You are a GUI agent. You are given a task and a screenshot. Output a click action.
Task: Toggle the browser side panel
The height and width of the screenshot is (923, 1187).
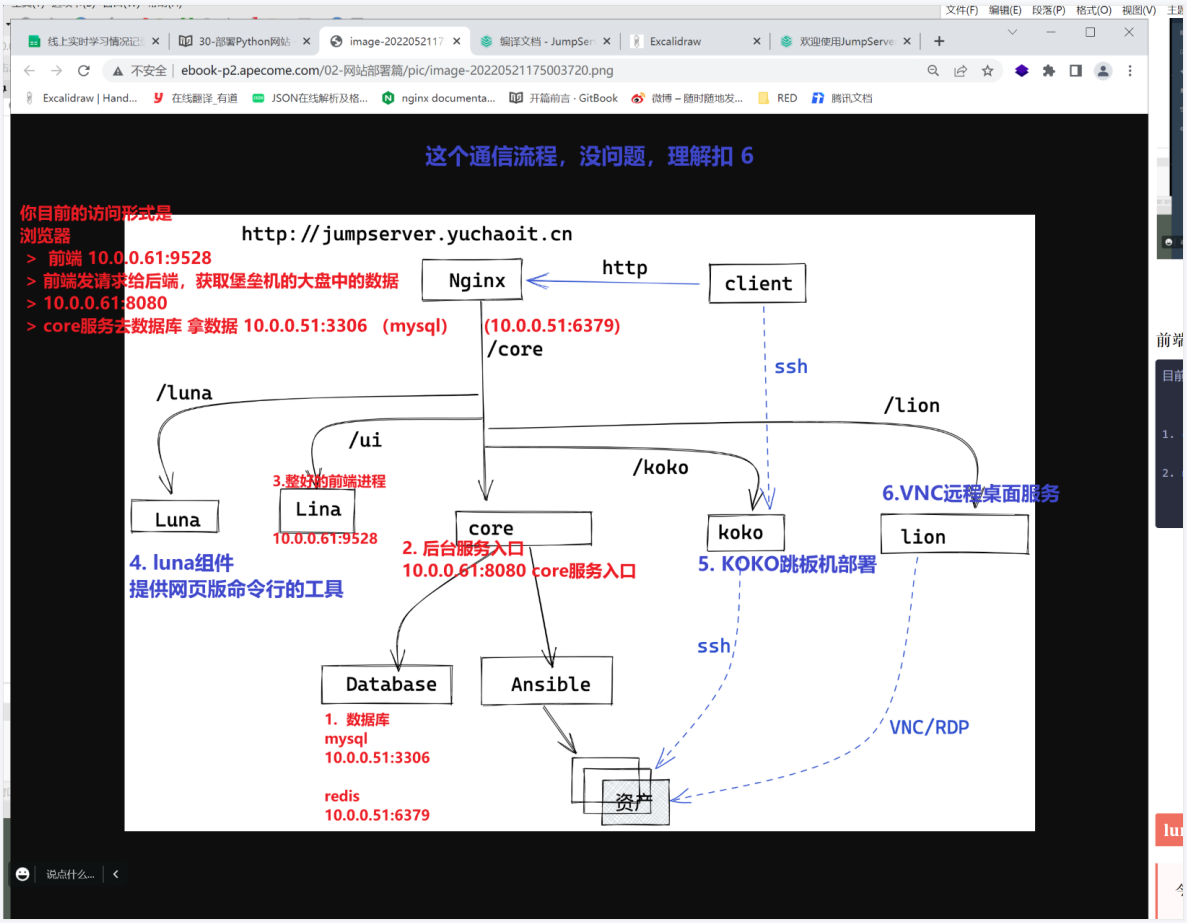[x=1076, y=70]
